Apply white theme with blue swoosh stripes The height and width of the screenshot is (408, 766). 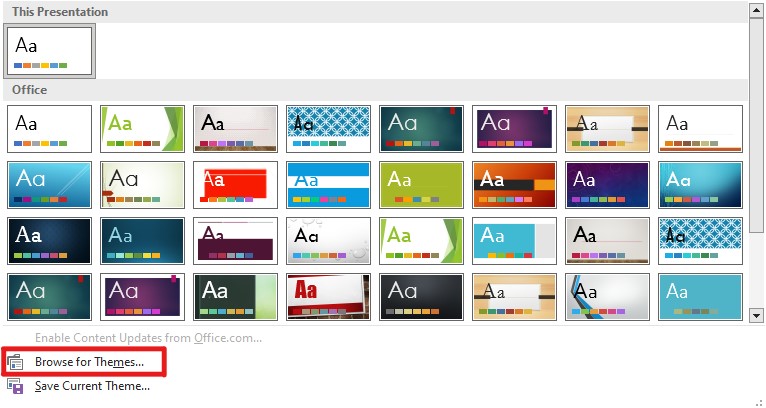(x=607, y=297)
